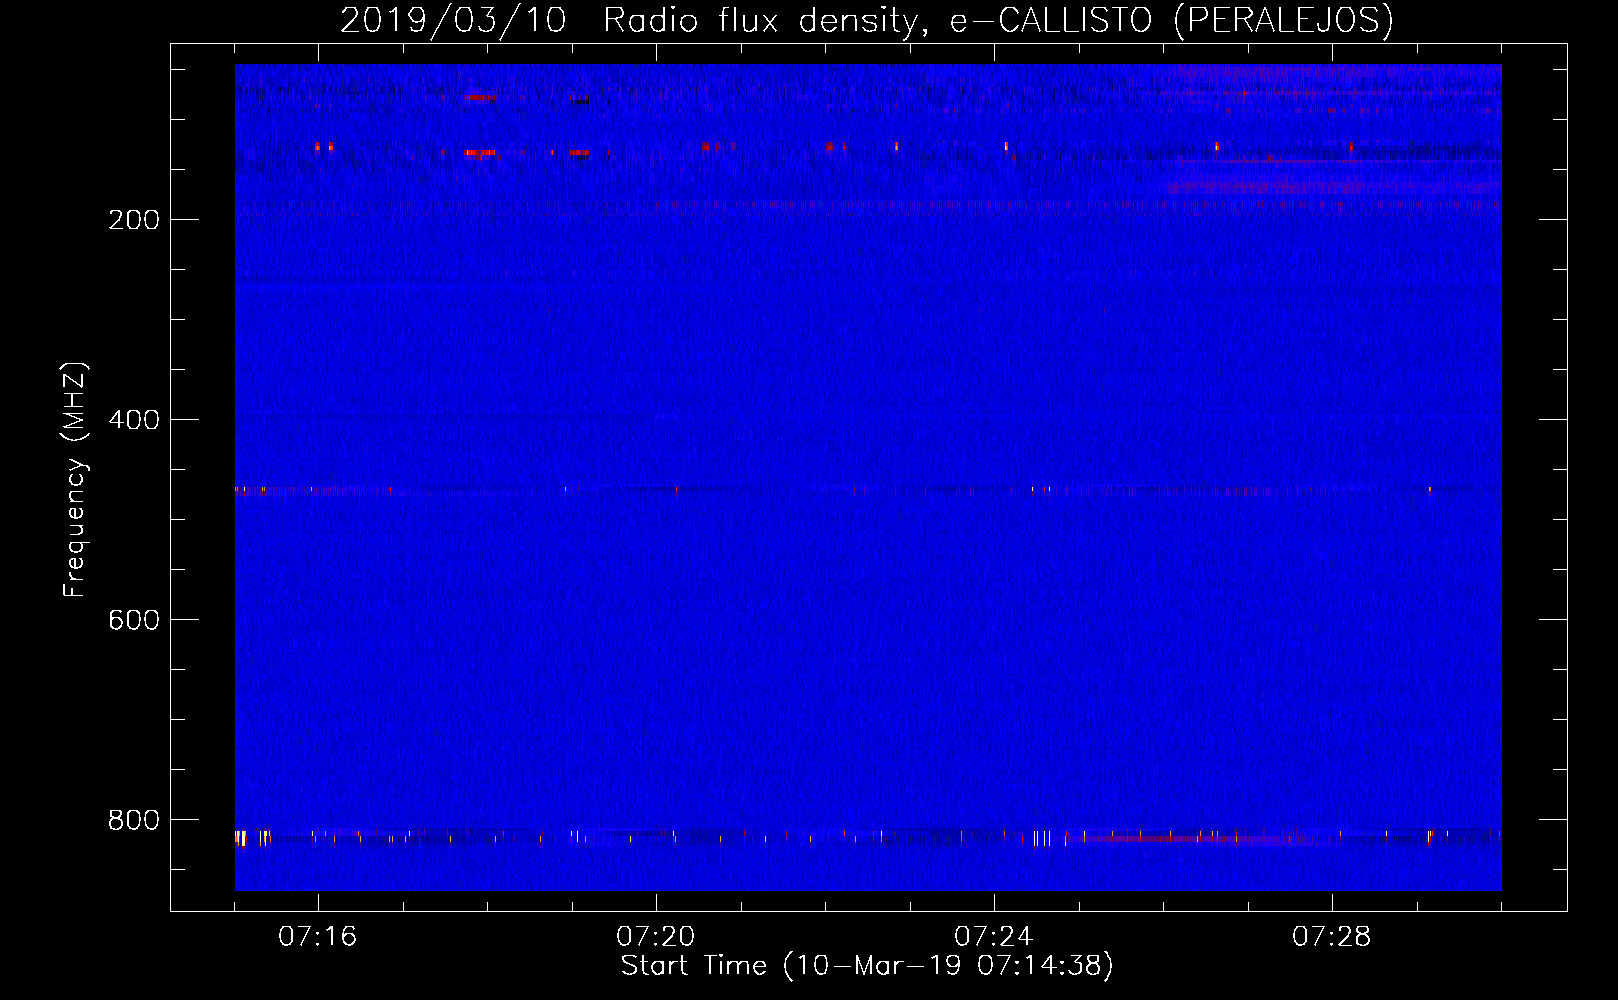Viewport: 1618px width, 1000px height.
Task: Select the Frequency (MHZ) axis label
Action: coord(75,480)
